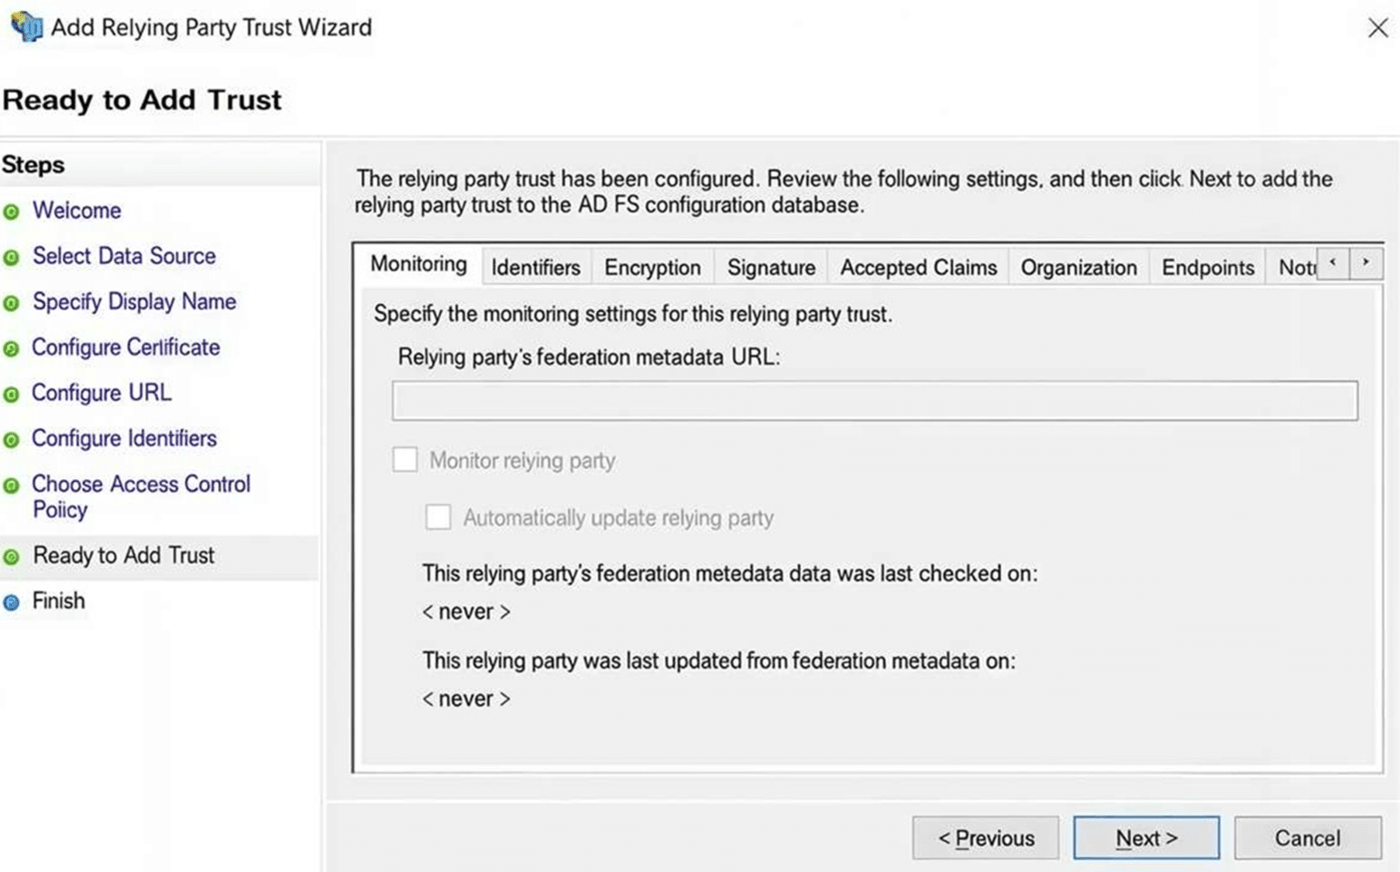Click the green bullet beside Configure URL
Screen dimensions: 1400x872
(x=12, y=395)
